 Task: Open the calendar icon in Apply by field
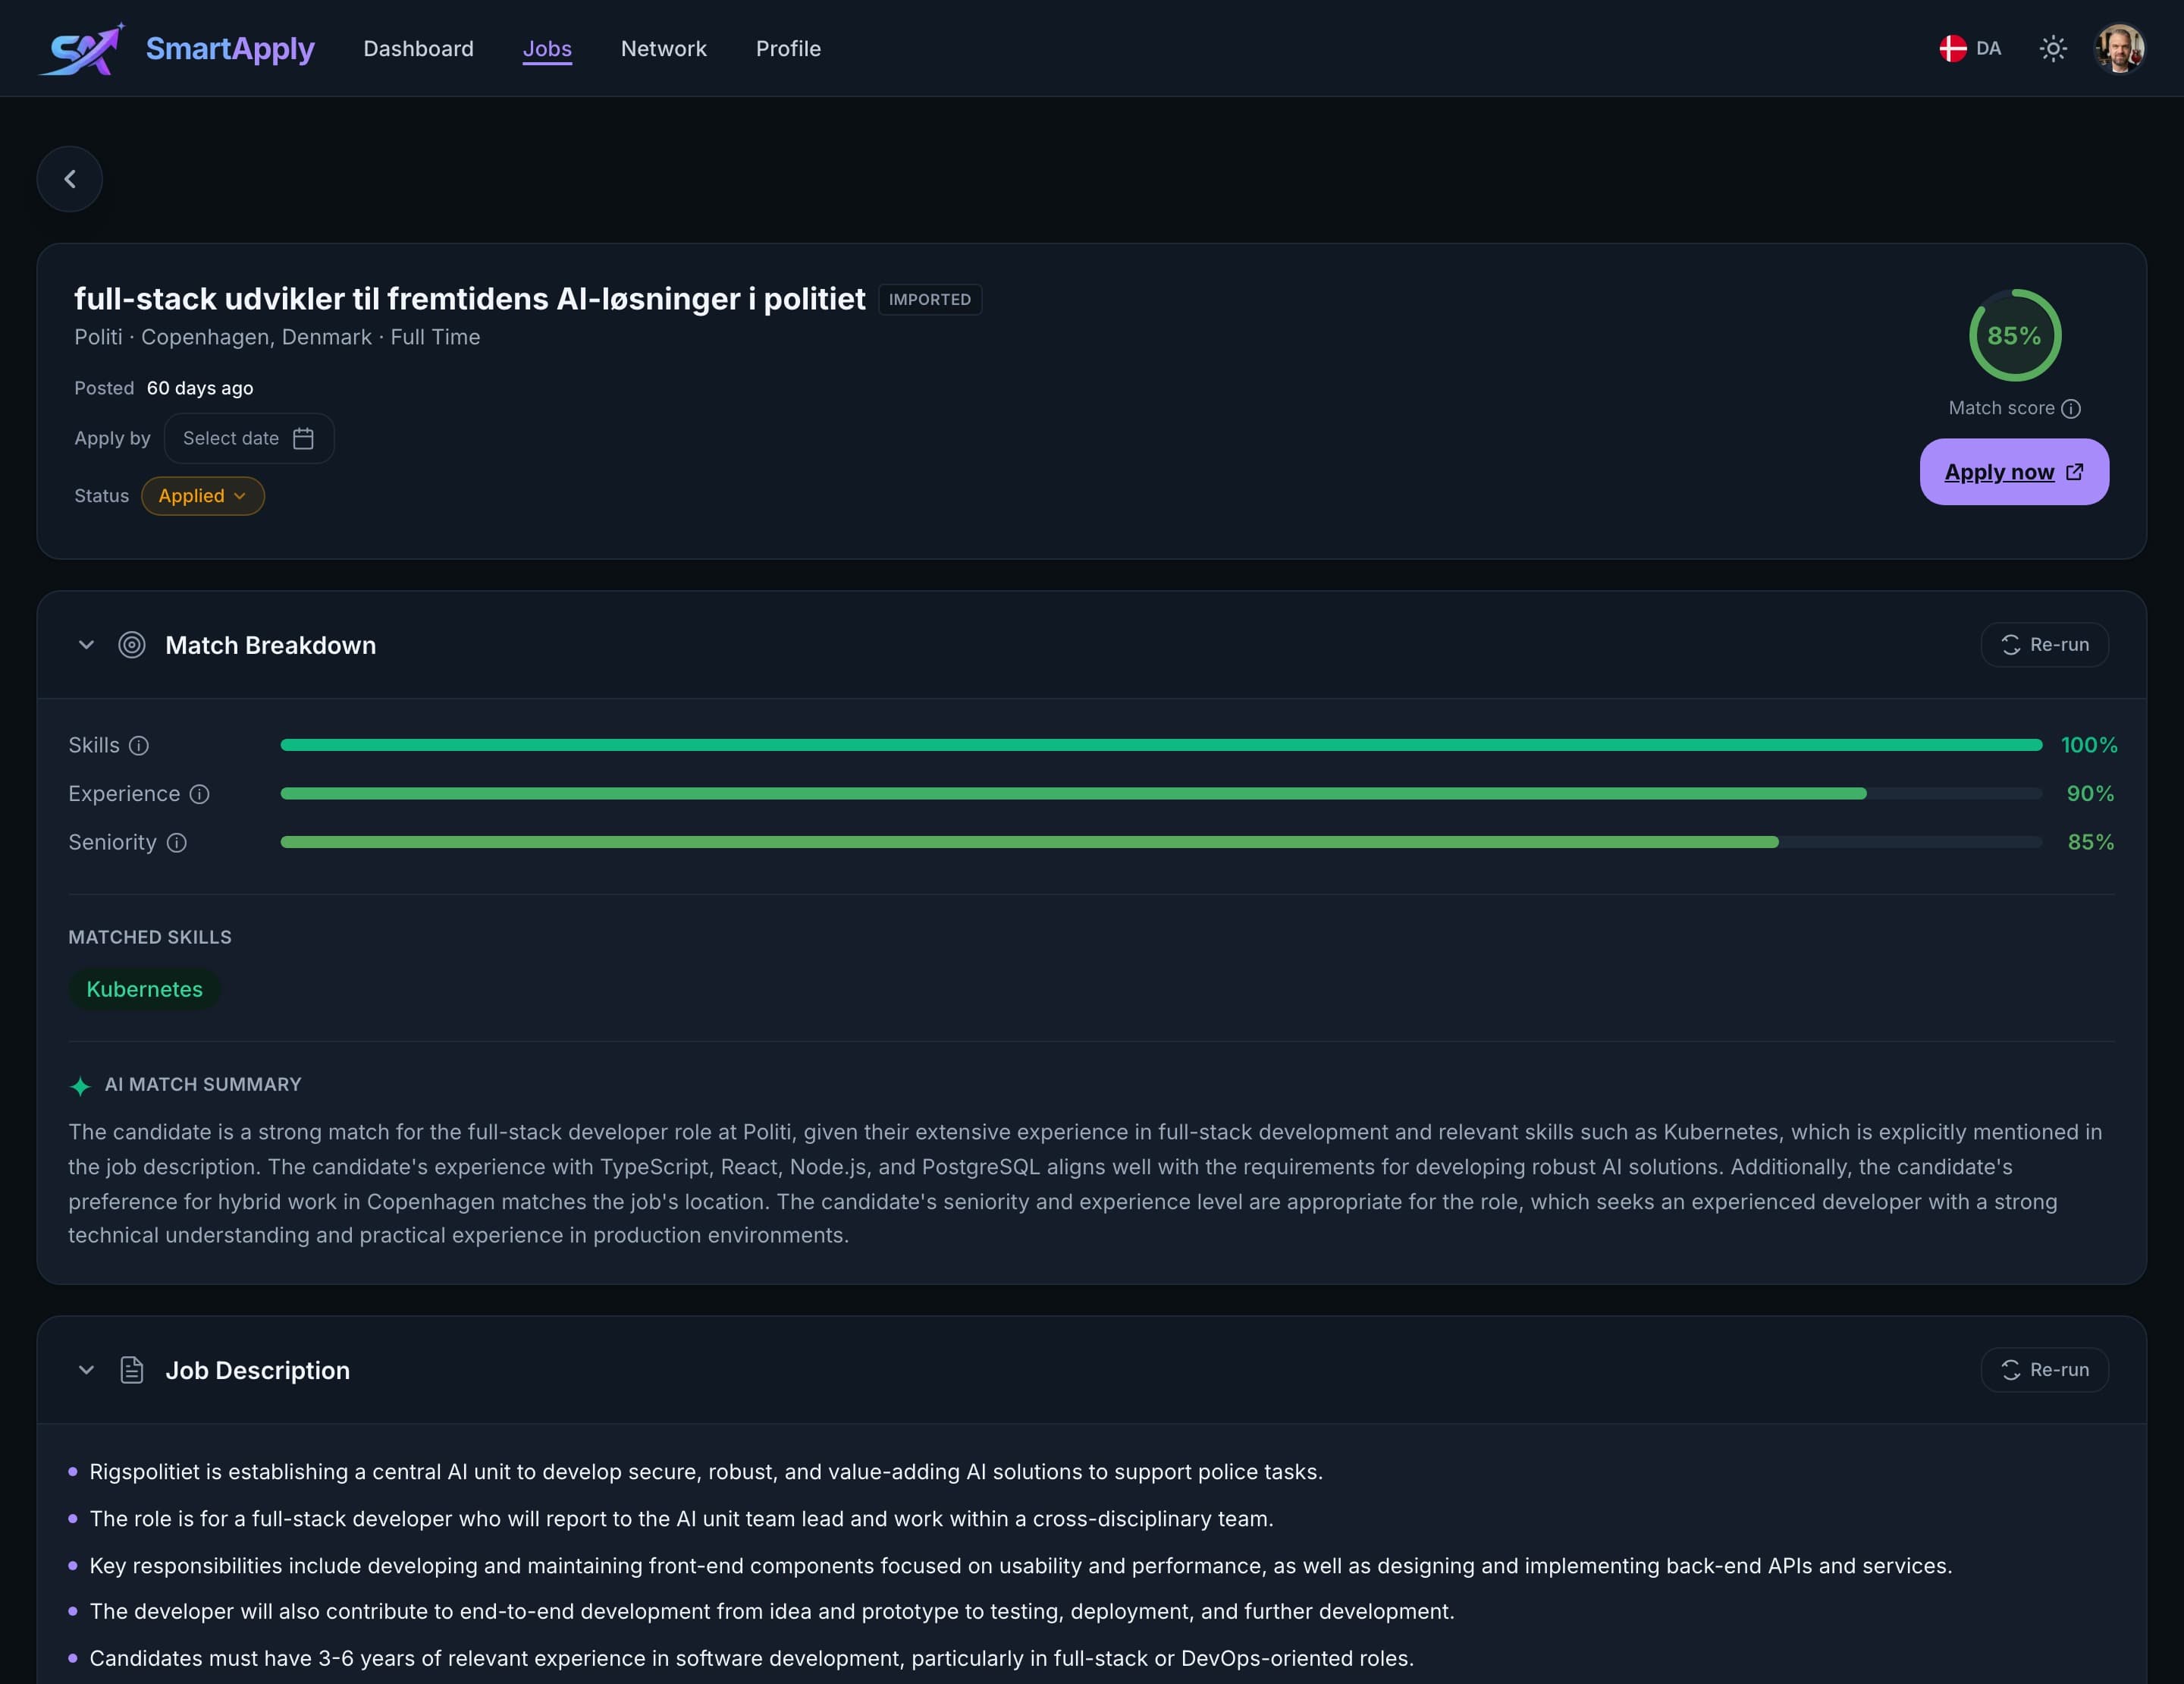[x=303, y=438]
